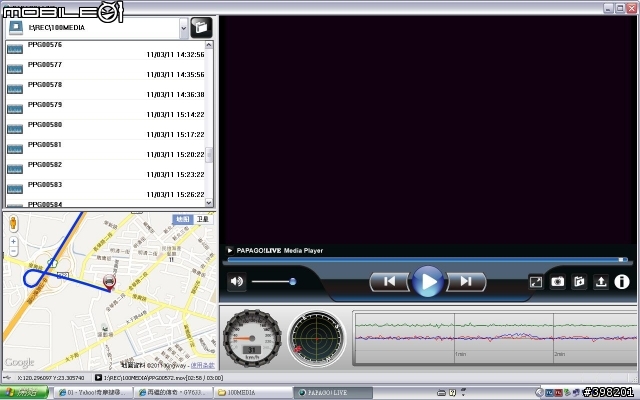640x400 pixels.
Task: Toggle fullscreen video view
Action: [536, 282]
